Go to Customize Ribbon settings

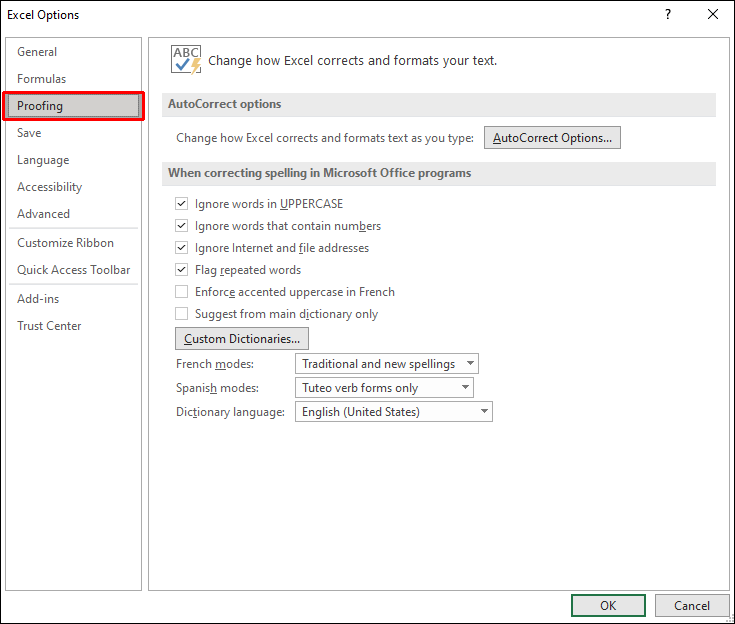coord(66,243)
